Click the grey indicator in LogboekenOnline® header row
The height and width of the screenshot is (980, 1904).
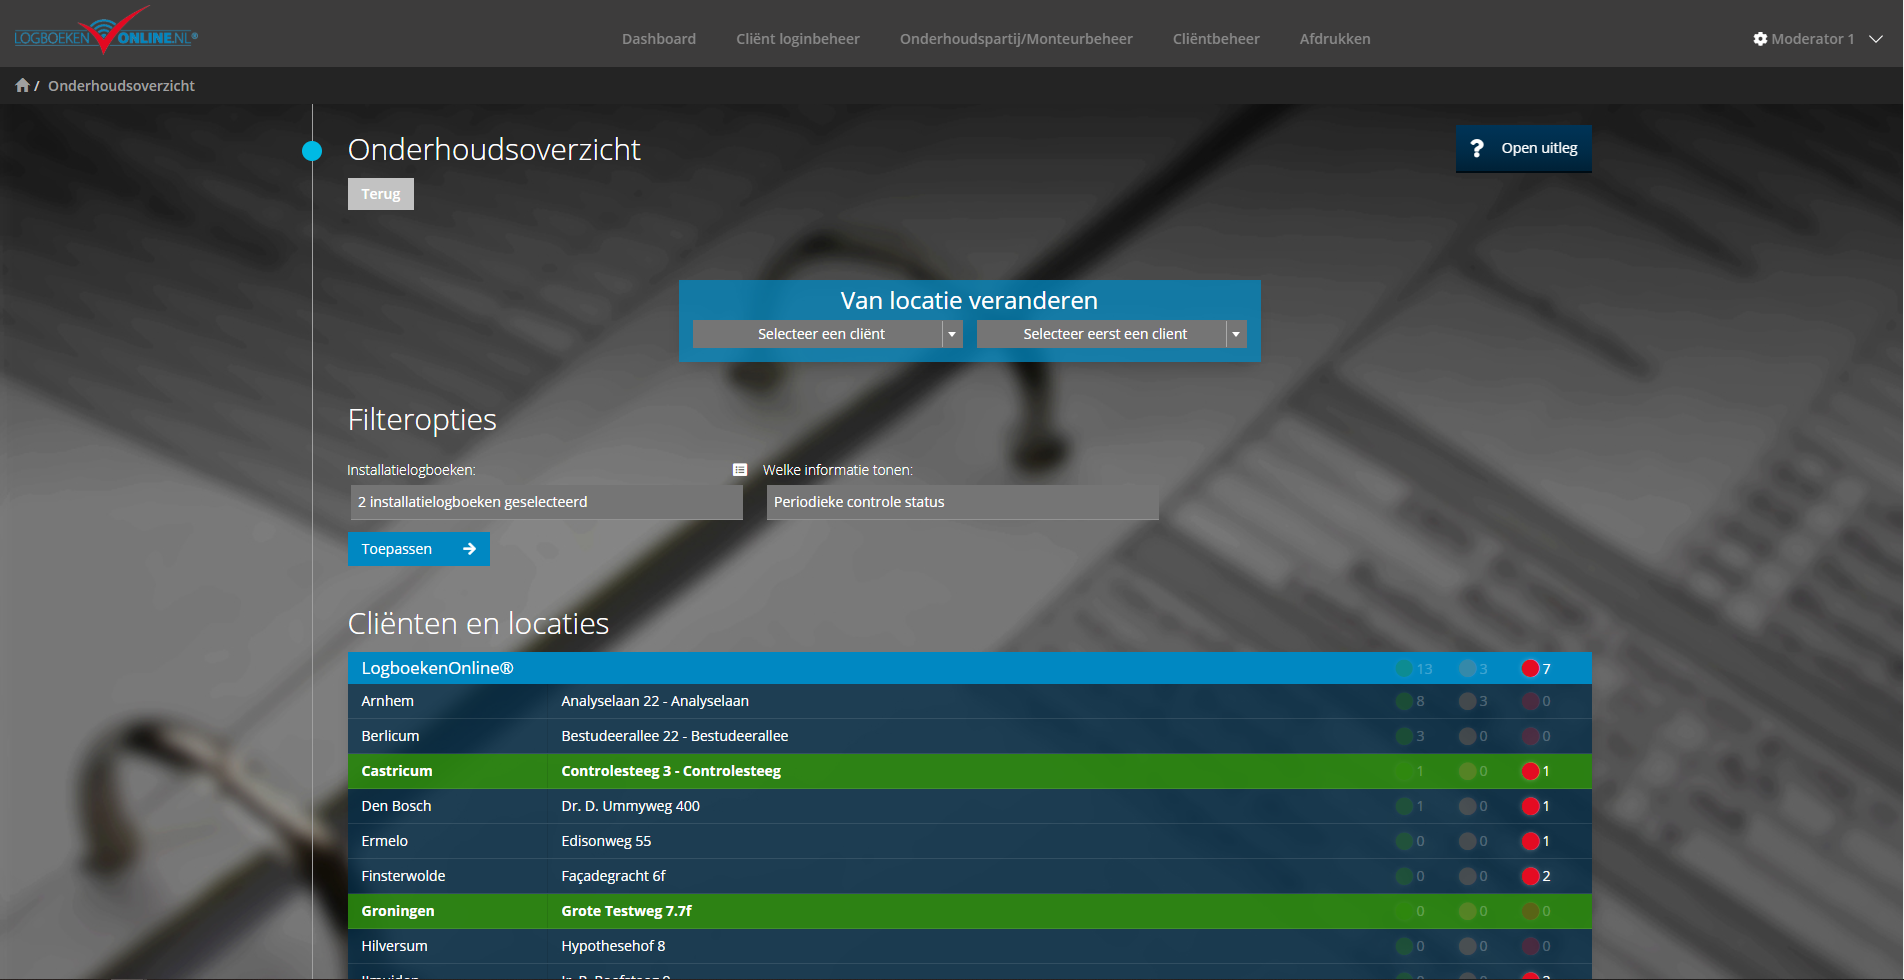click(x=1468, y=669)
